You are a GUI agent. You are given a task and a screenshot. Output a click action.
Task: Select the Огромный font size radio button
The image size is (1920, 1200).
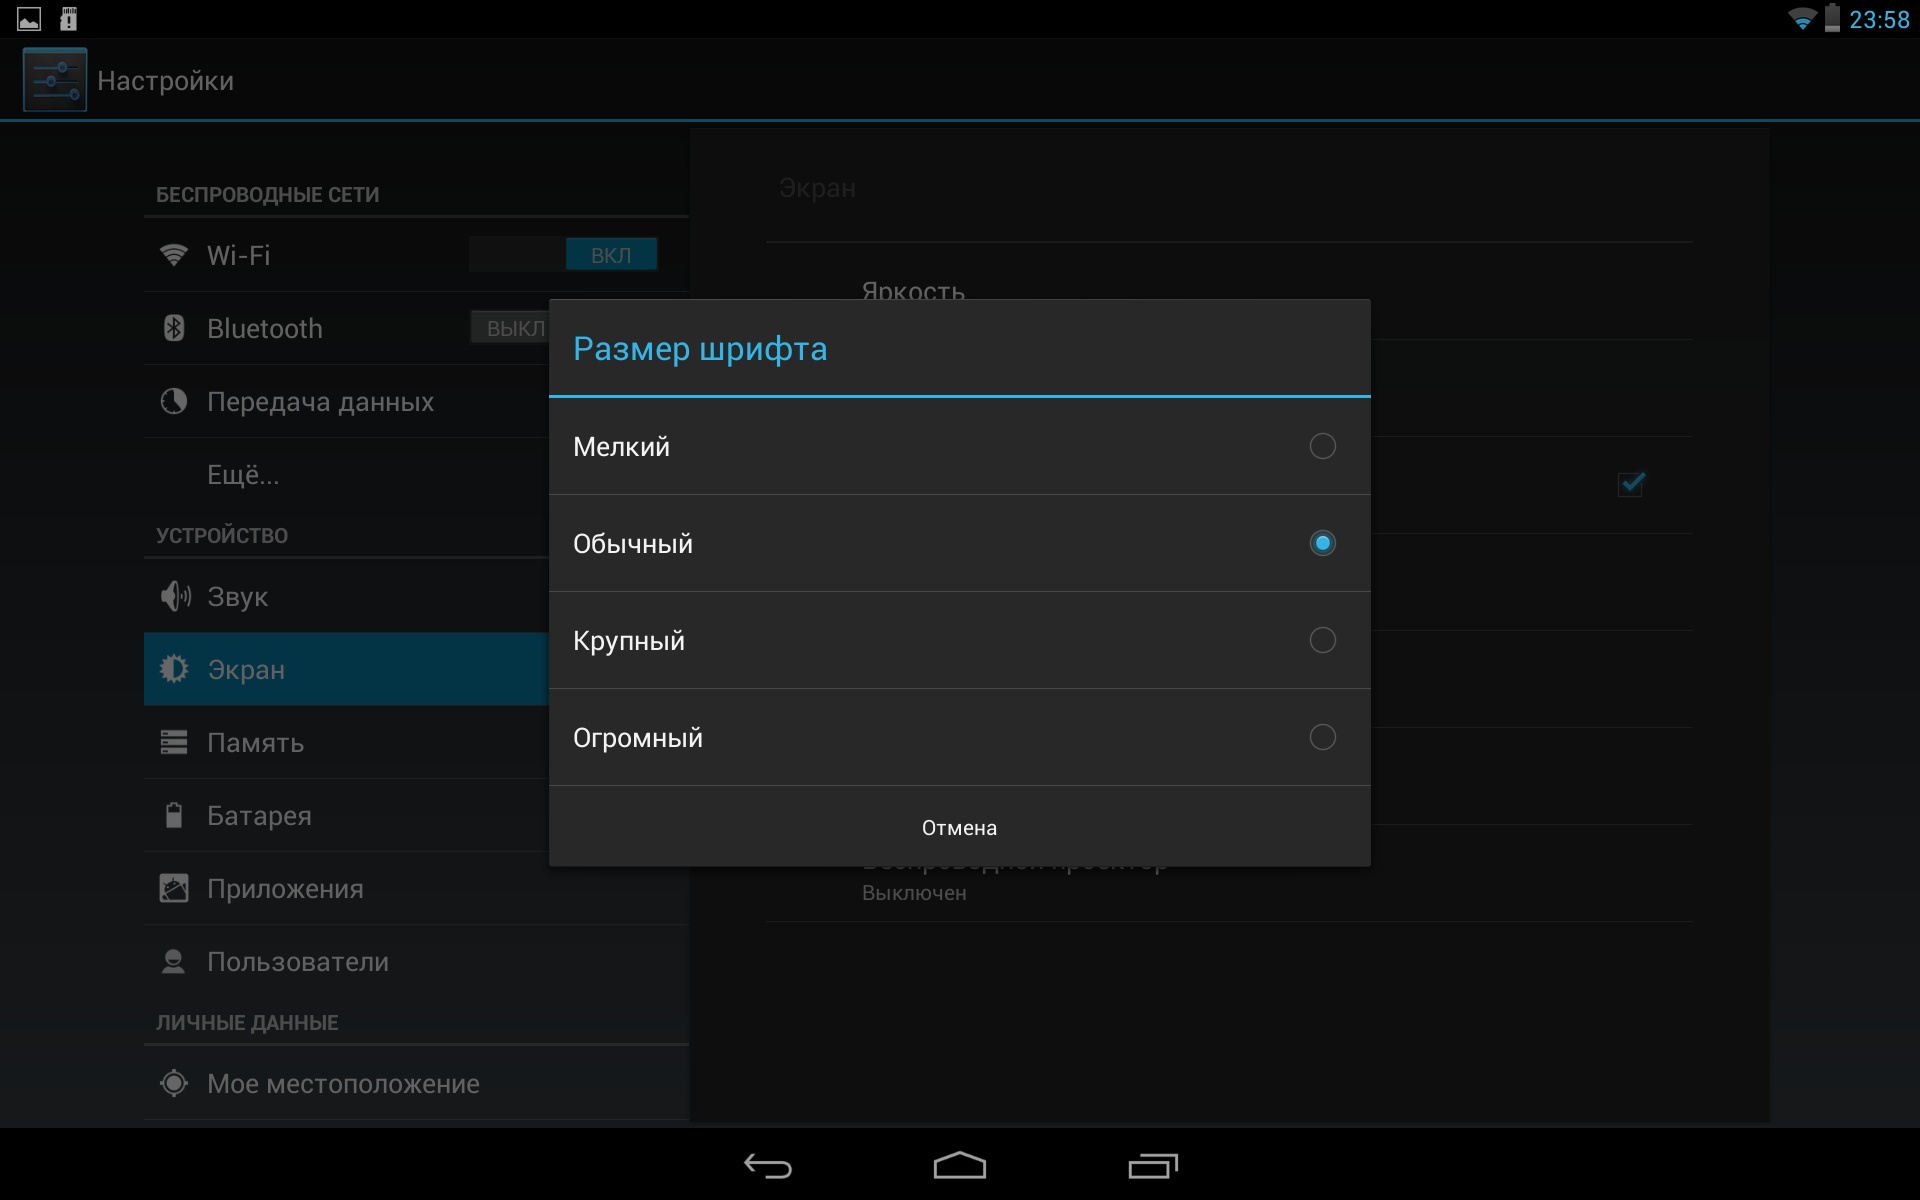click(x=1322, y=737)
